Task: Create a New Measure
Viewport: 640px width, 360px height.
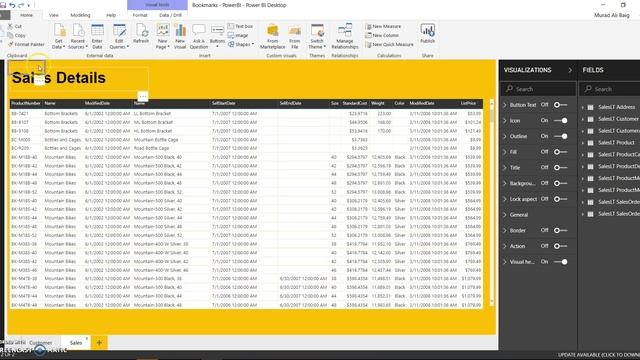Action: (x=383, y=26)
